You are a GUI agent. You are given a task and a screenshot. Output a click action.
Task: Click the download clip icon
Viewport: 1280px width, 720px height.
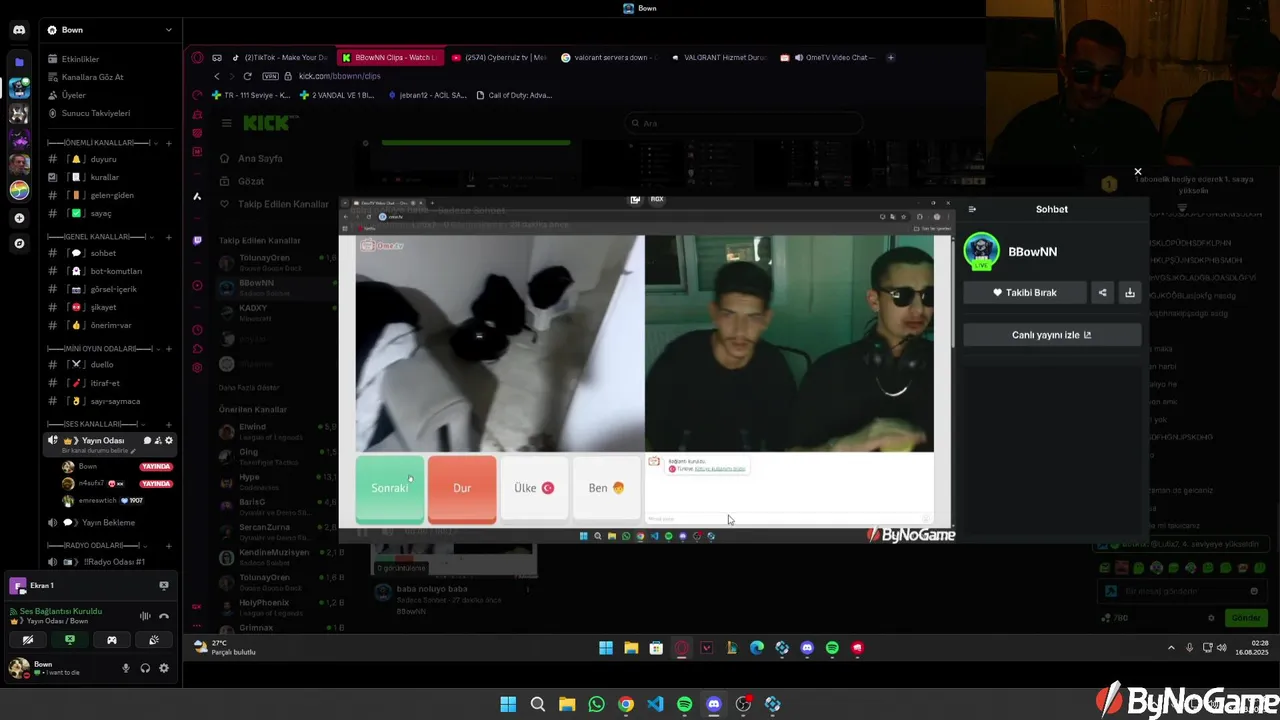pyautogui.click(x=1130, y=293)
